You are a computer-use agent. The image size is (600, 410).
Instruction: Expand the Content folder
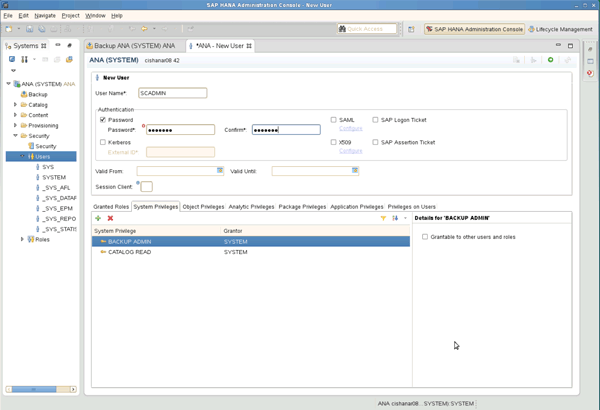click(x=15, y=114)
